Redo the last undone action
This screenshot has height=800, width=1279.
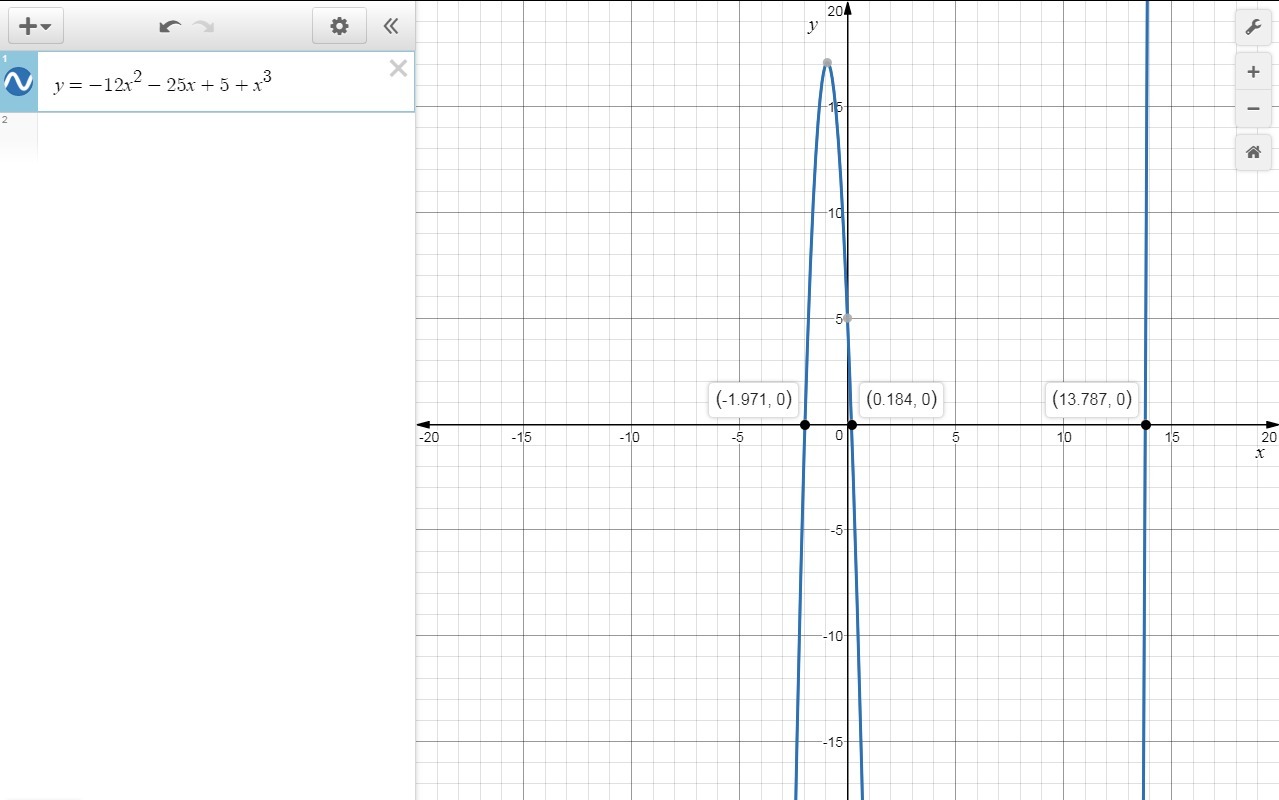click(x=204, y=26)
